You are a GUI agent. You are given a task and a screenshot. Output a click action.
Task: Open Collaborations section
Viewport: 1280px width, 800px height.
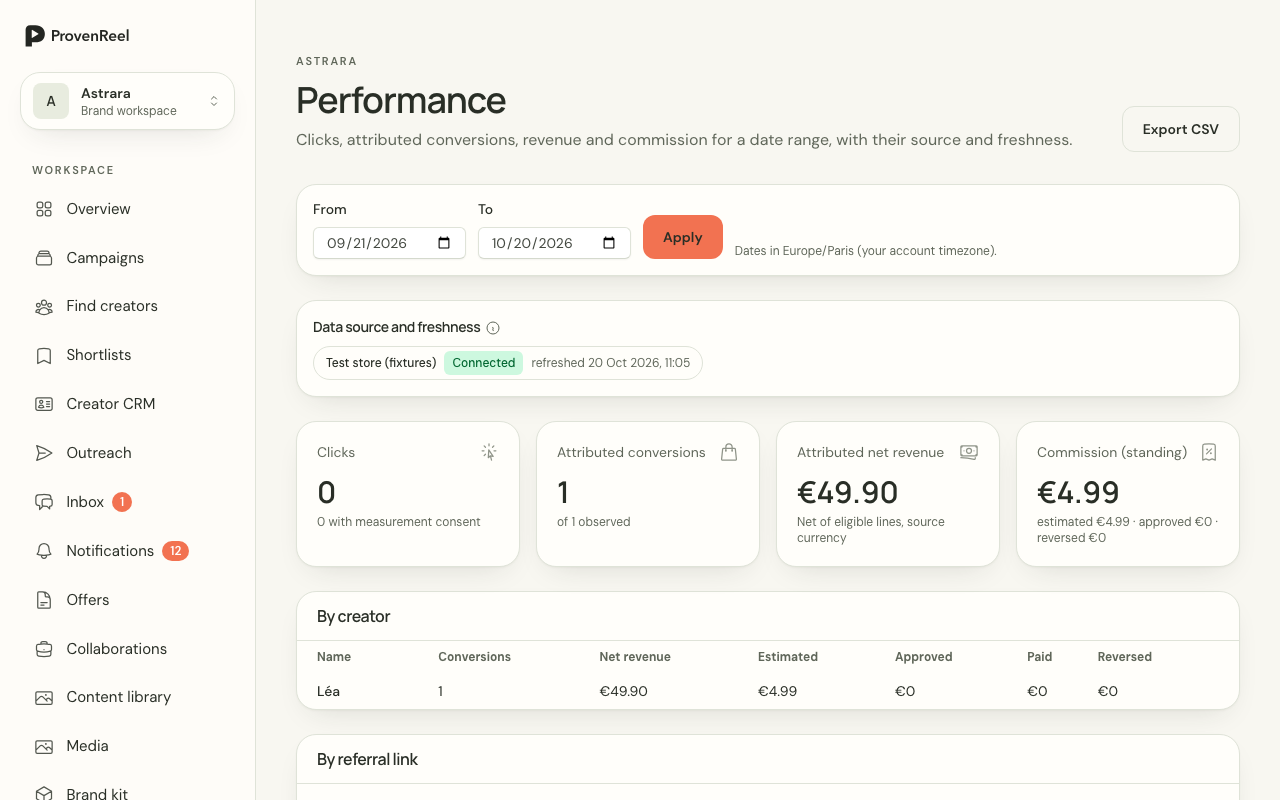click(117, 649)
